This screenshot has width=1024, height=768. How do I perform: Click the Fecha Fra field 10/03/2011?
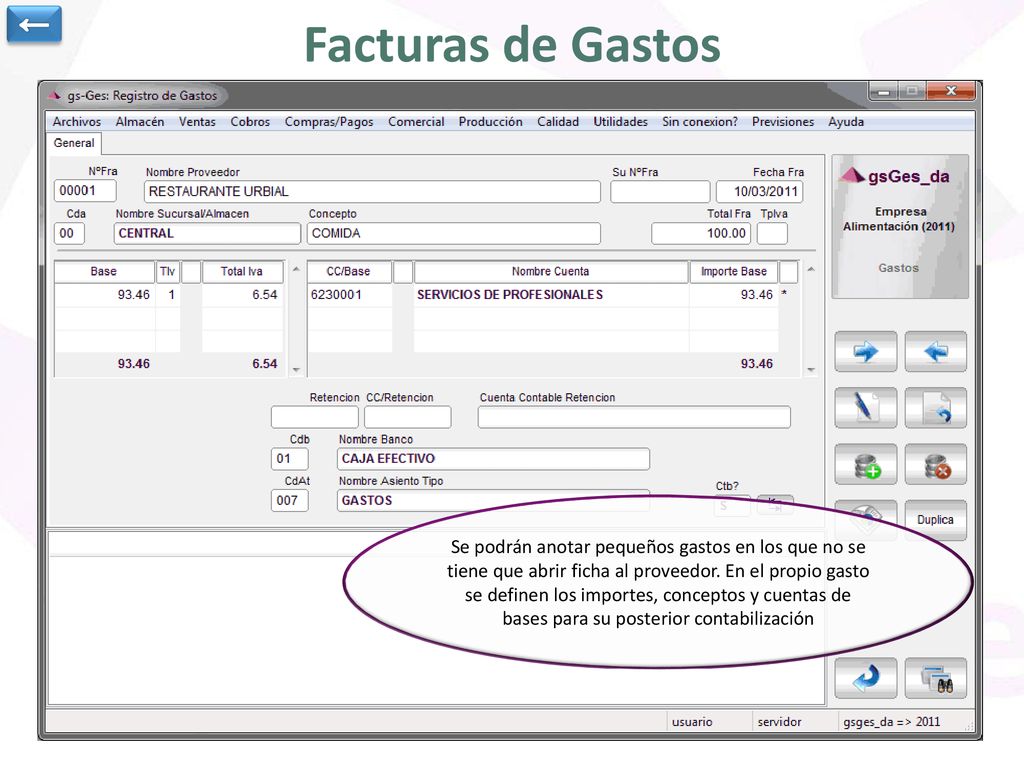coord(760,191)
